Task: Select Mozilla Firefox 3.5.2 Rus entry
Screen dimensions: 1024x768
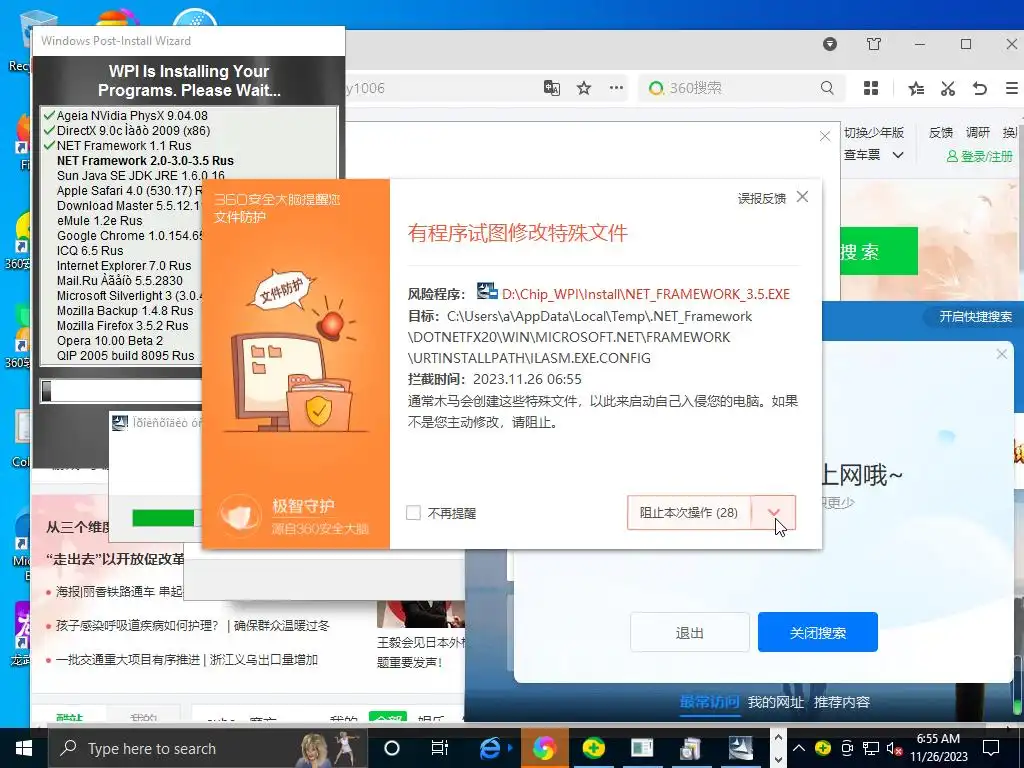Action: (x=123, y=326)
